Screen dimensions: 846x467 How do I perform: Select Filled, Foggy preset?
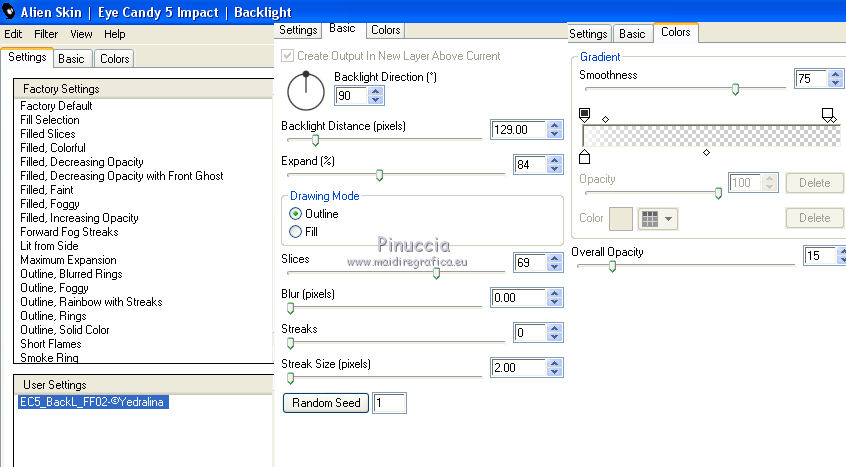coord(50,204)
